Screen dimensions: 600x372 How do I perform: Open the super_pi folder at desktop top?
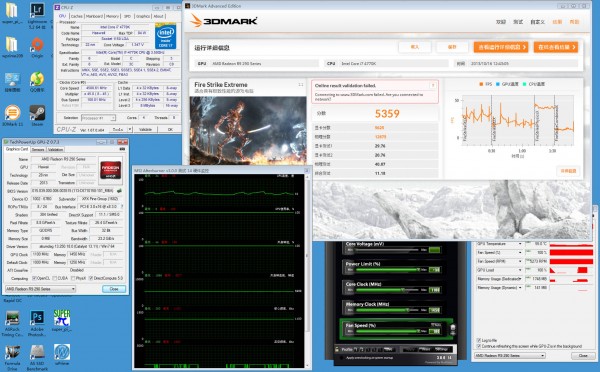[x=12, y=13]
